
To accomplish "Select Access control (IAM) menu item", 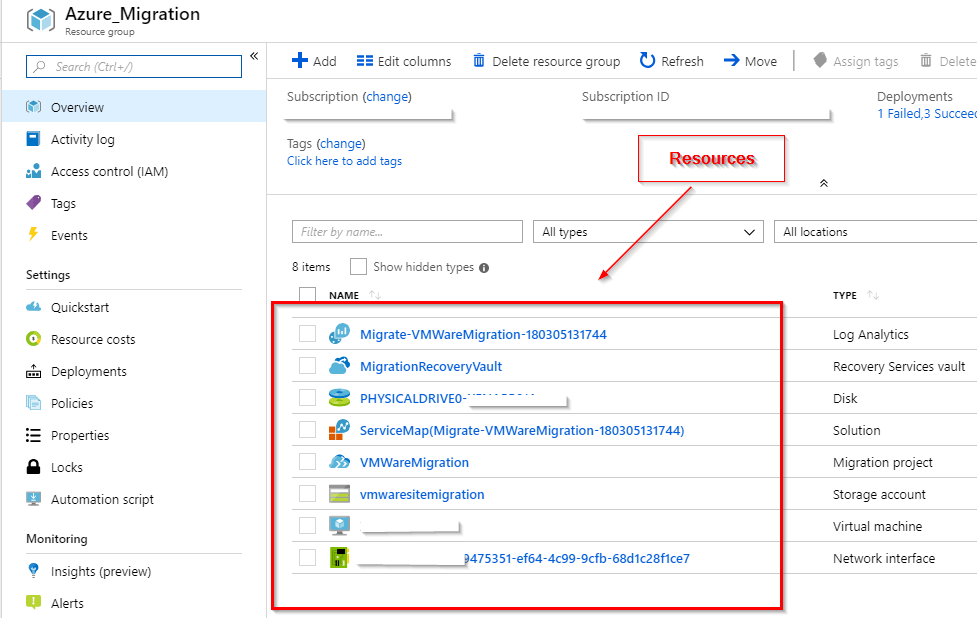I will [109, 171].
